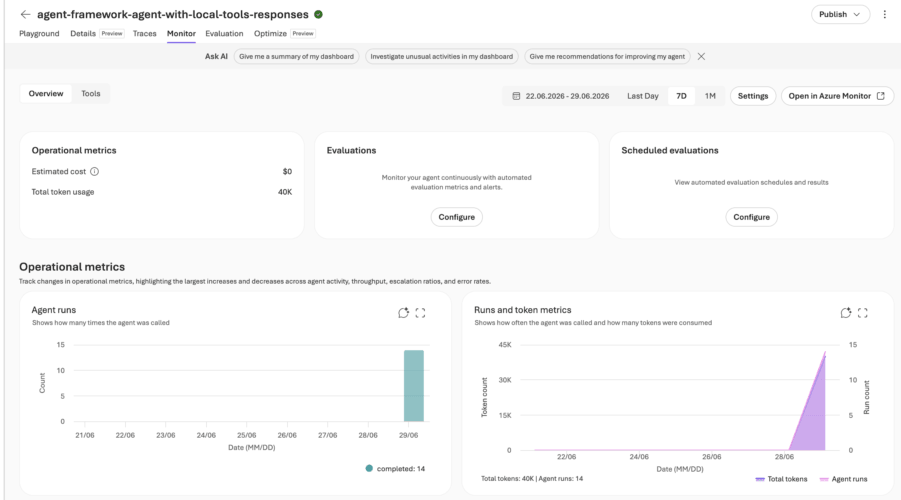Click the Operational metrics section heading

pos(72,267)
